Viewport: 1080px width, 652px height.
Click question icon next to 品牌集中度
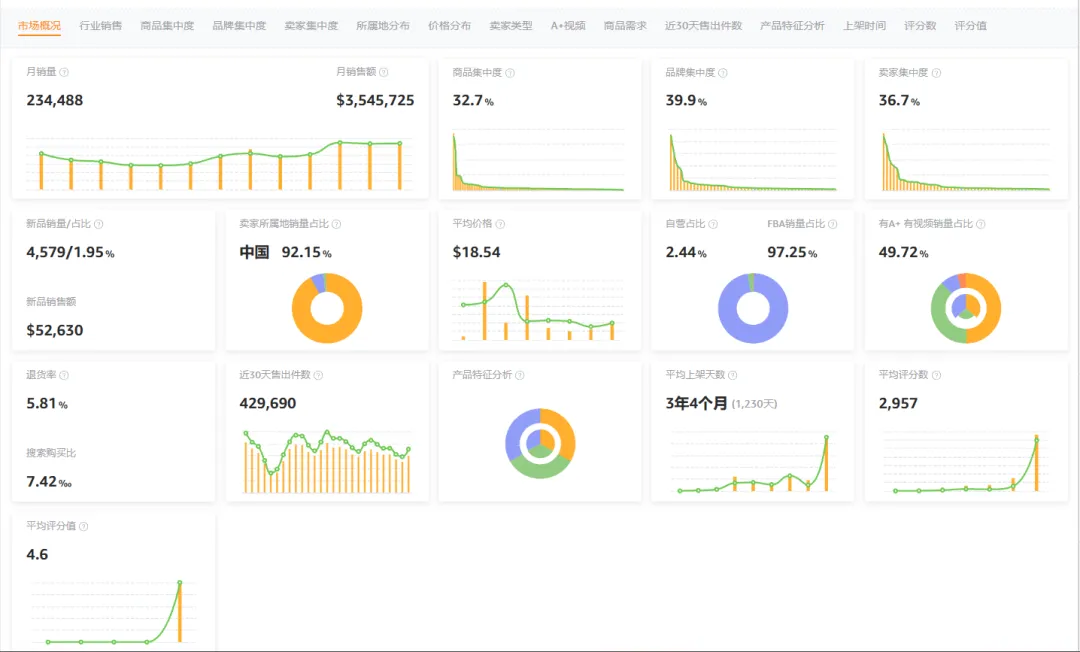click(x=723, y=73)
